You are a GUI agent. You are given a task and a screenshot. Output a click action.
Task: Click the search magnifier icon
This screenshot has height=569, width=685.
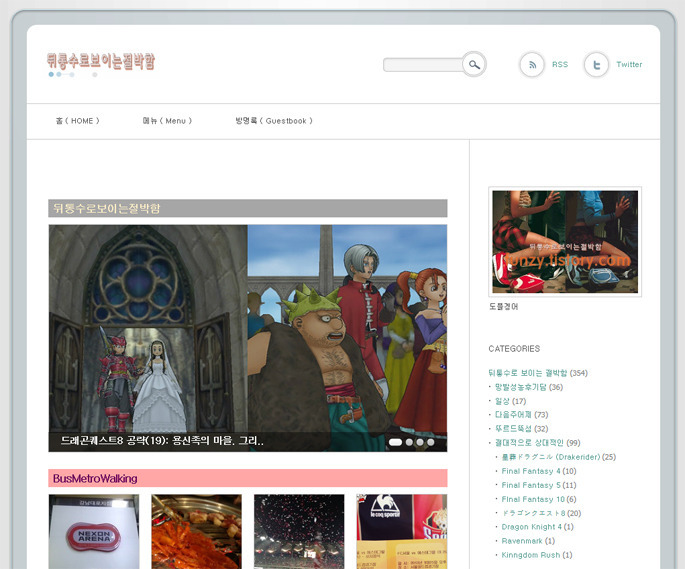474,64
